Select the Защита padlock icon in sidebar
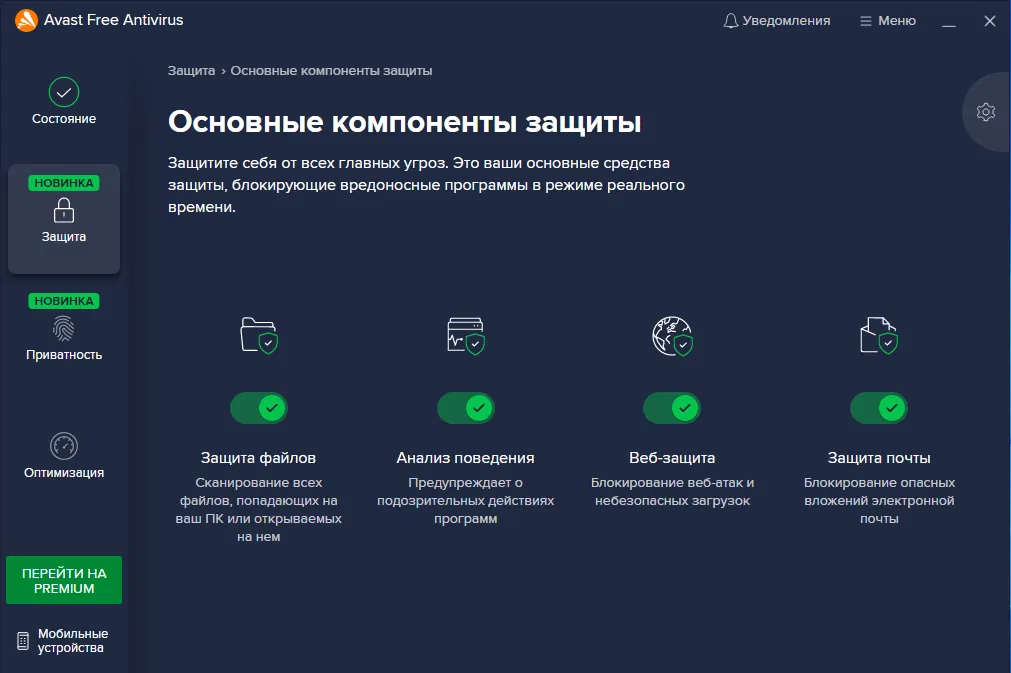This screenshot has width=1011, height=673. pos(64,210)
